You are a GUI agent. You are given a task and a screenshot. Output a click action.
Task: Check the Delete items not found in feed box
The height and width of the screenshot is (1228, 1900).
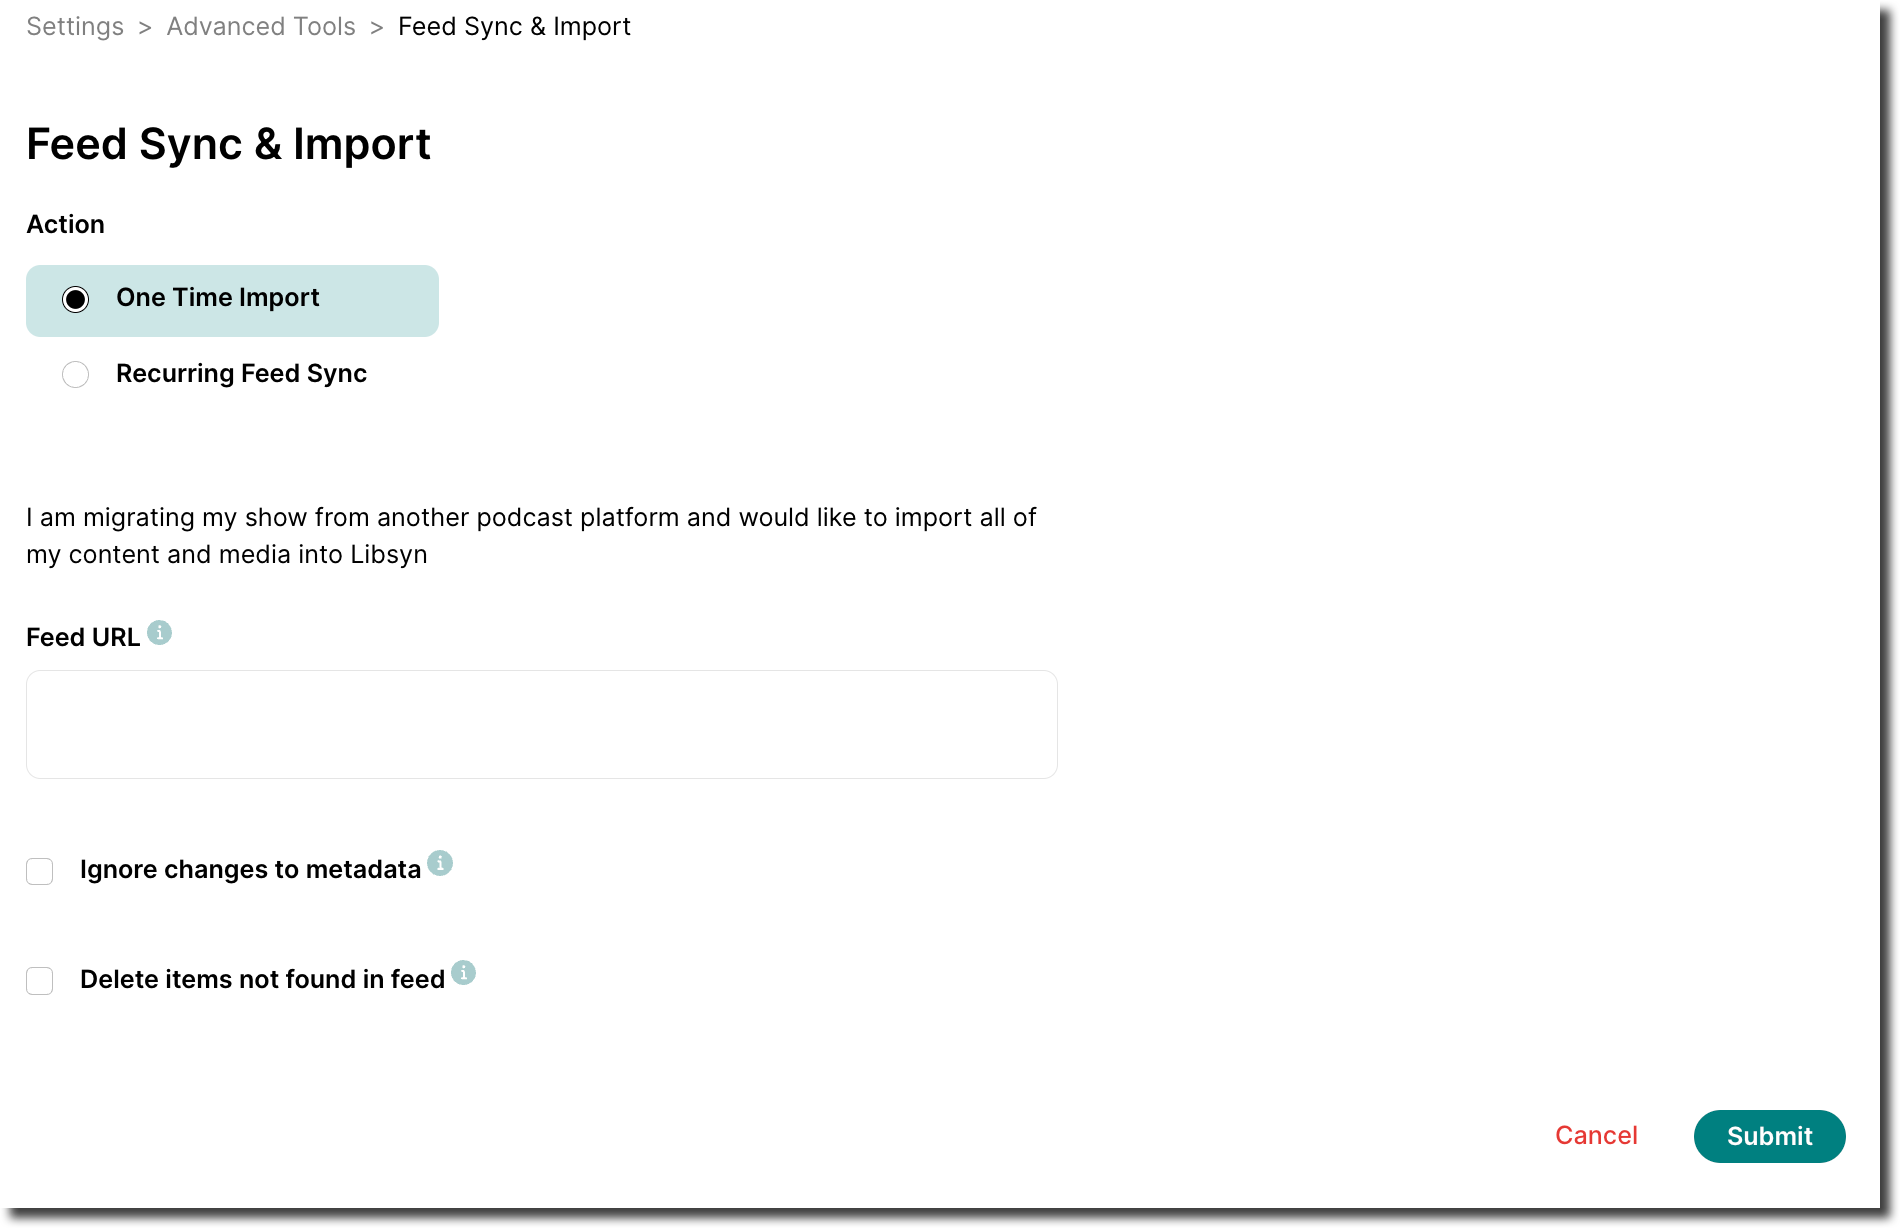click(39, 981)
